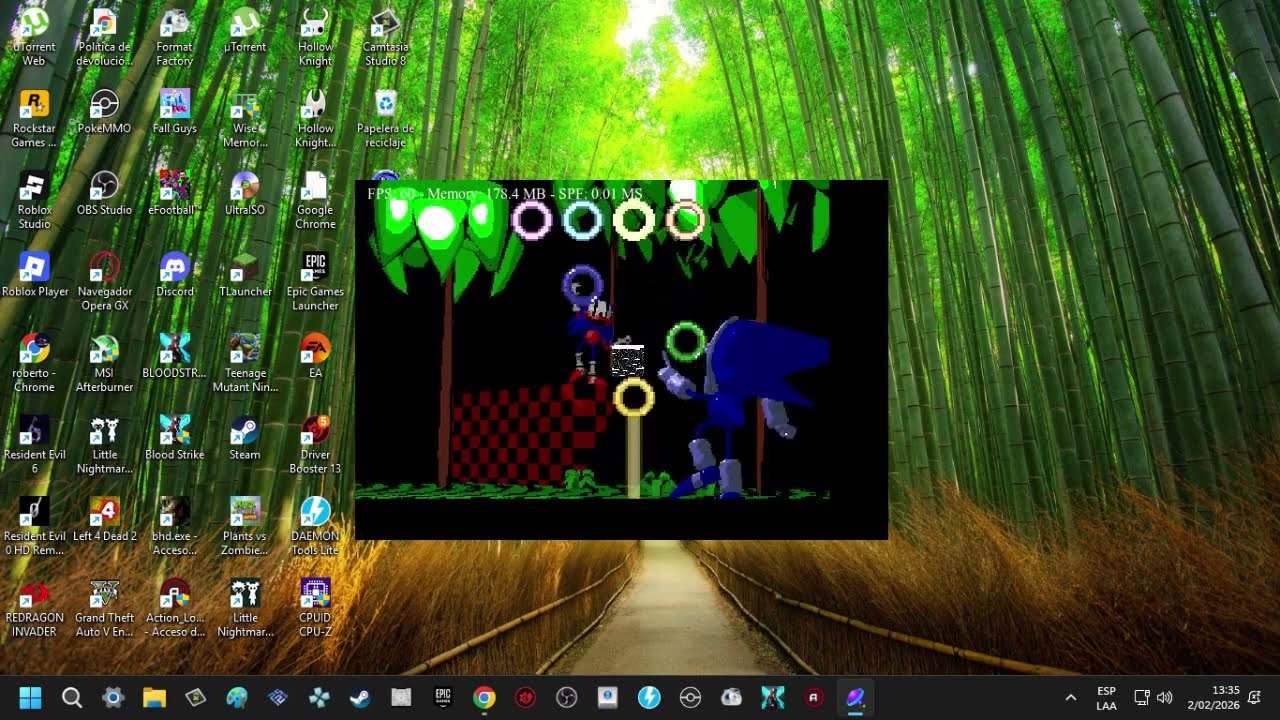This screenshot has height=720, width=1280.
Task: Click the taskbar Search magnifier
Action: (72, 697)
